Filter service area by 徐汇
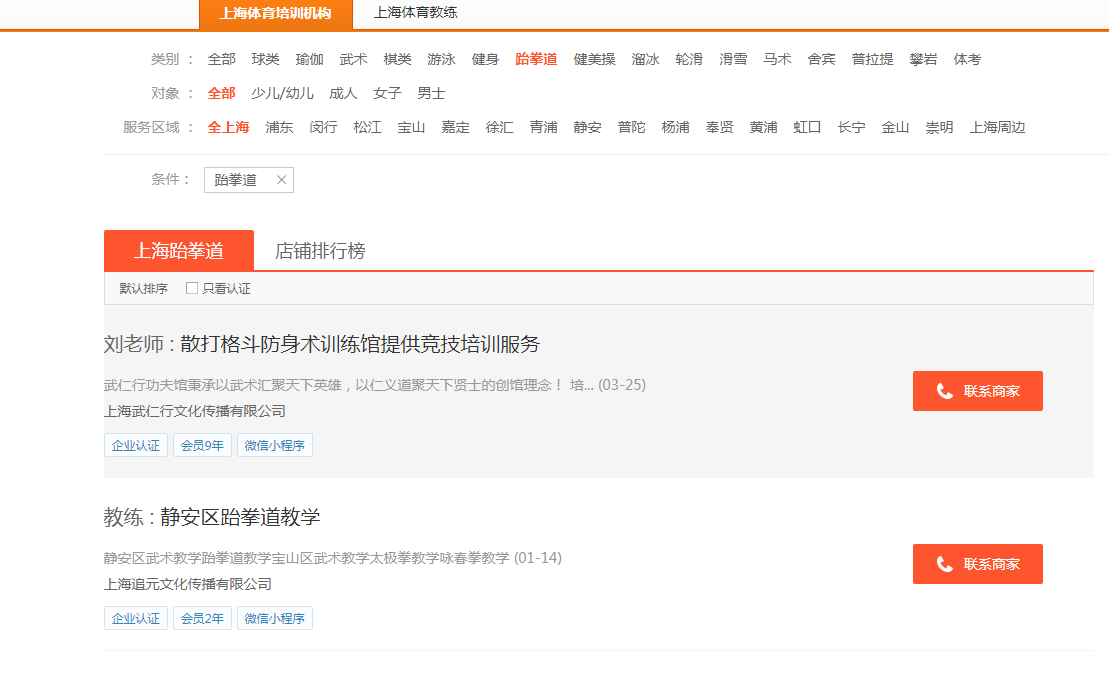The width and height of the screenshot is (1109, 680). tap(499, 127)
